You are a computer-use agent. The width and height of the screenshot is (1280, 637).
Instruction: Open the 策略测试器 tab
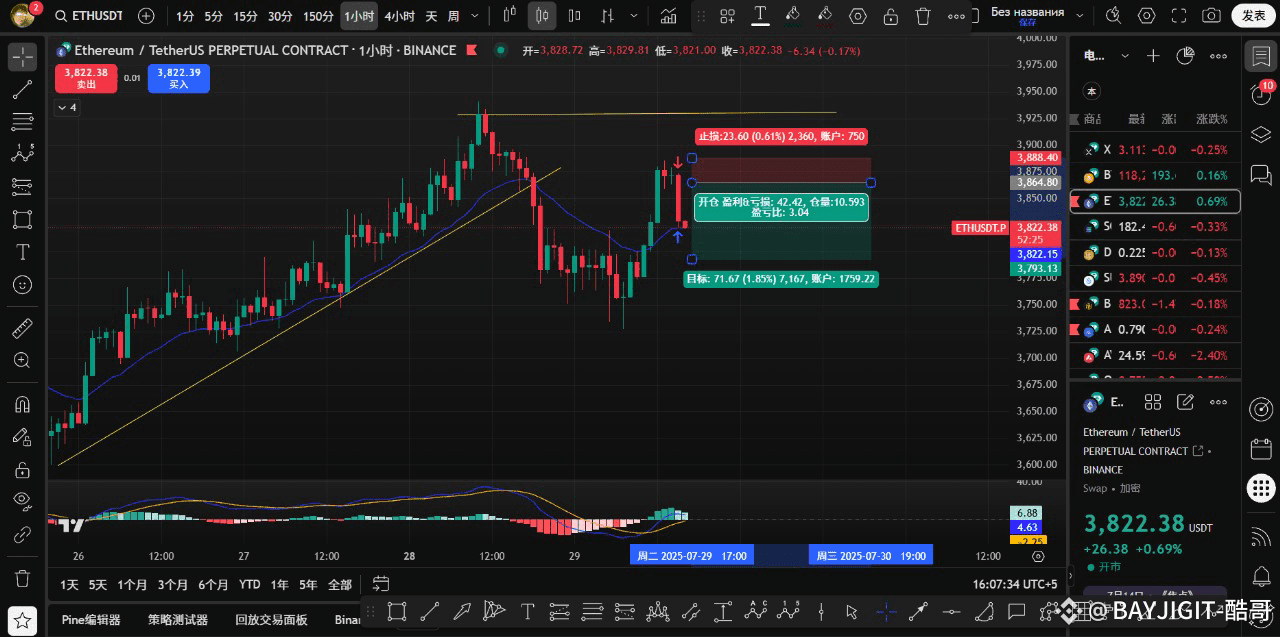click(178, 620)
